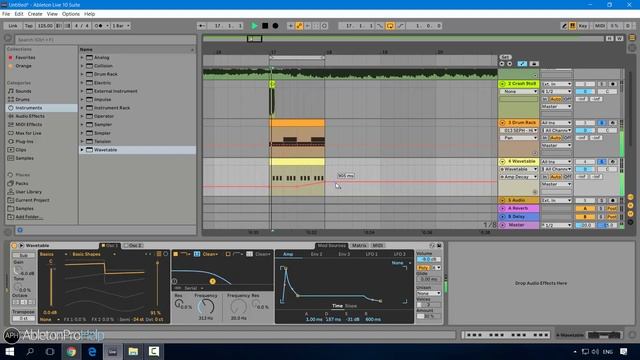640x360 pixels.
Task: Solo the 4 Wavetable track
Action: [x=601, y=162]
